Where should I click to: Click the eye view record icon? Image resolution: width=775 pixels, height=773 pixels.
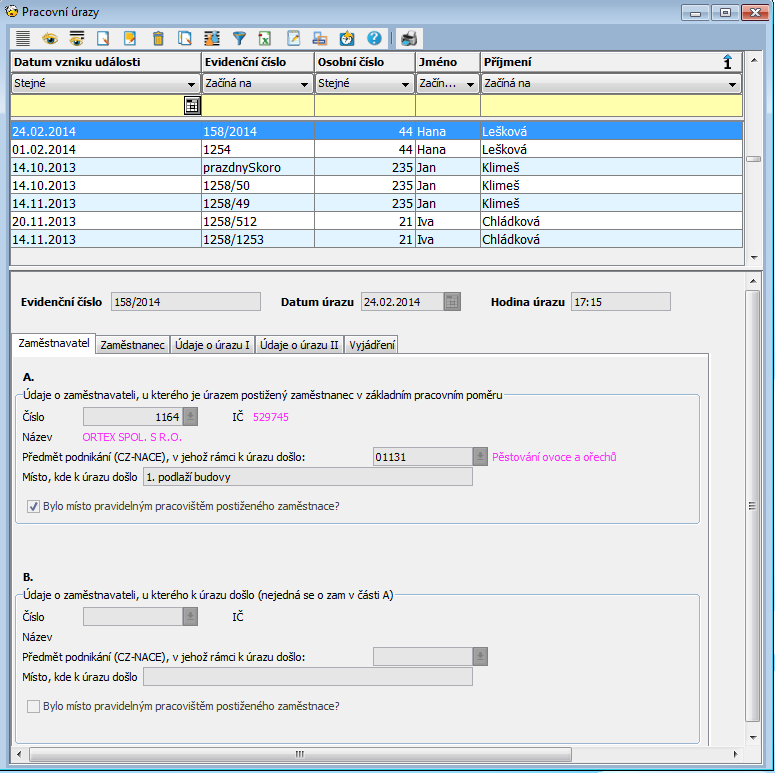click(49, 39)
